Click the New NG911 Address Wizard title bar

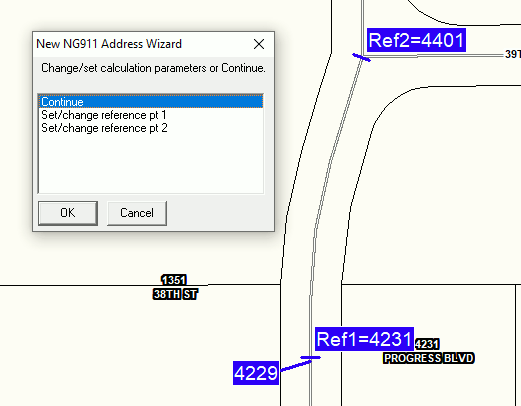[142, 44]
